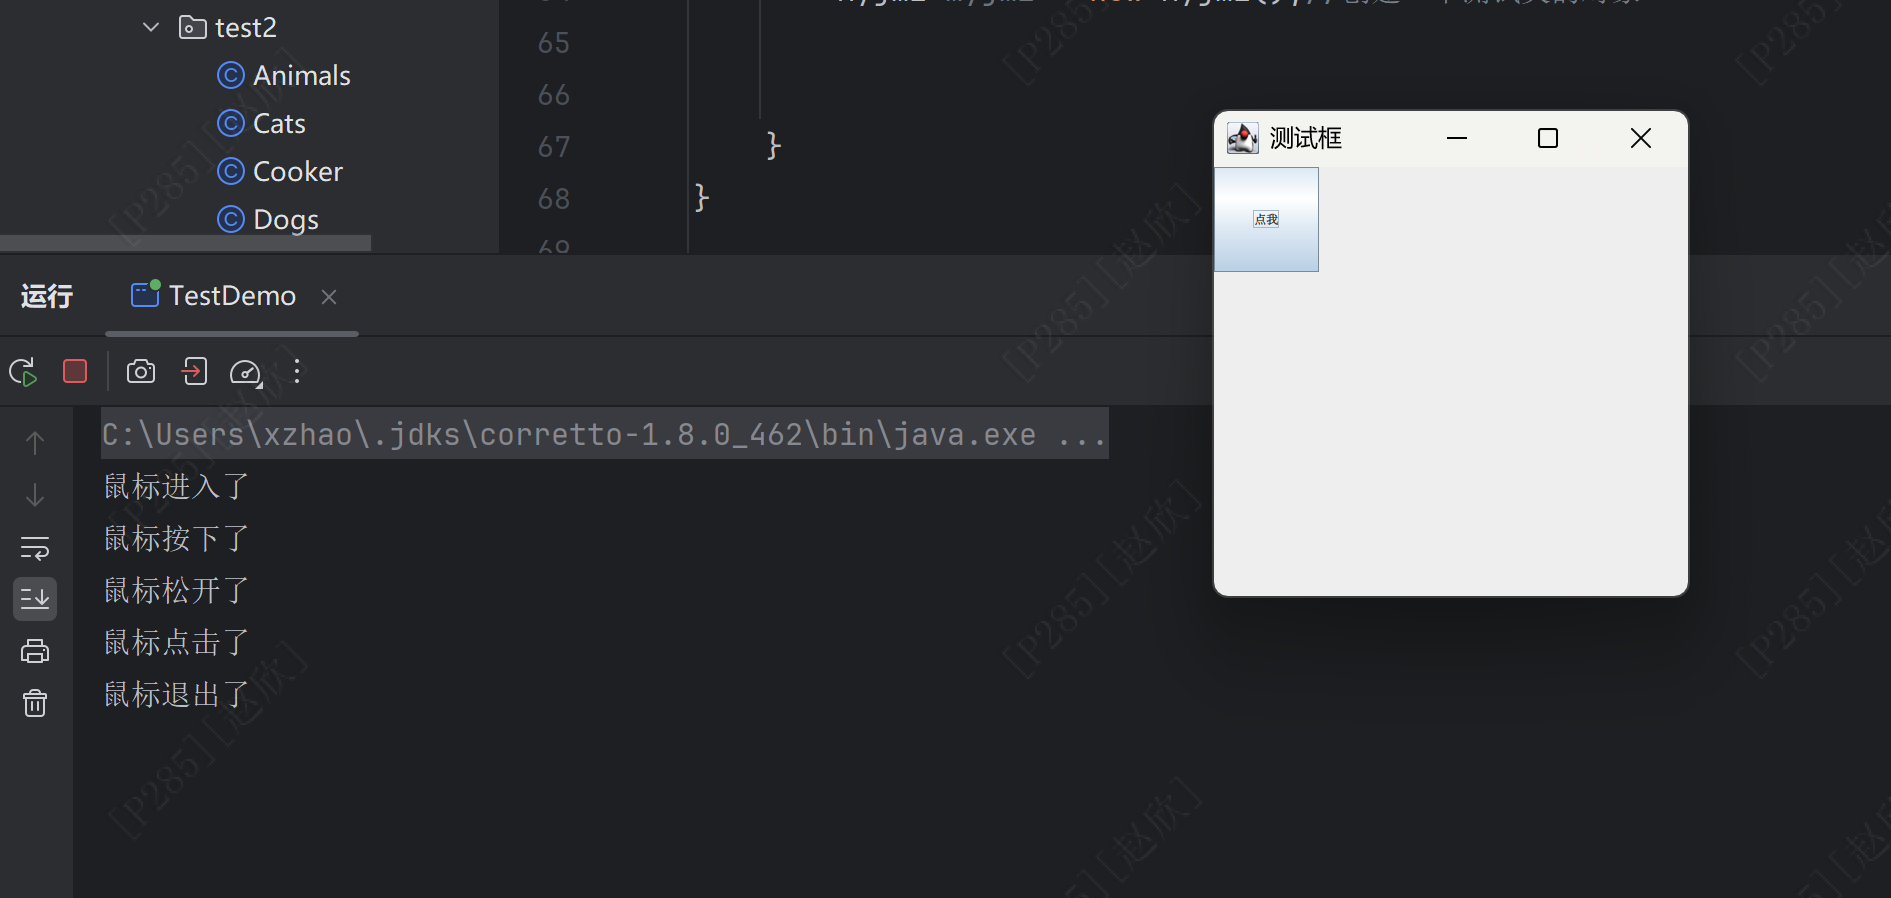Click the up stack trace arrow
The width and height of the screenshot is (1891, 898).
click(x=35, y=443)
